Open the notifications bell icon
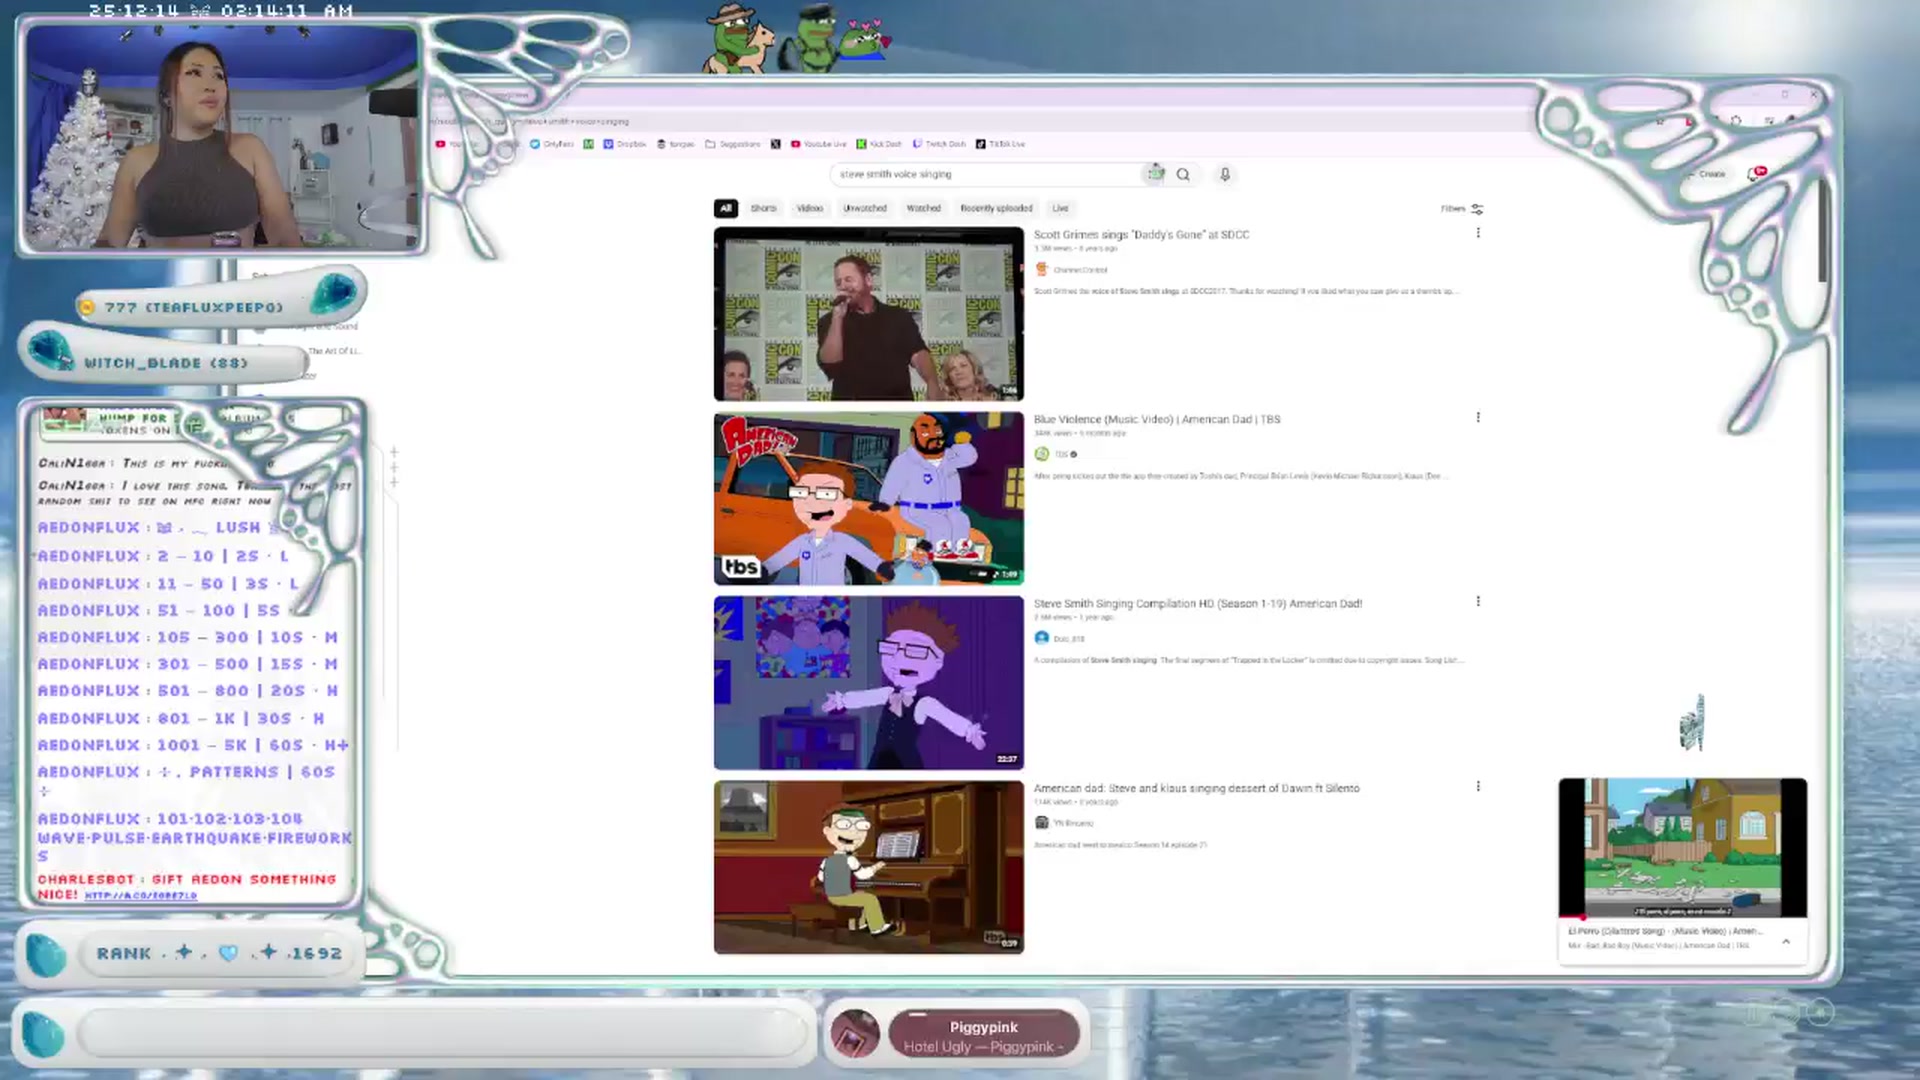The image size is (1920, 1080). tap(1754, 174)
